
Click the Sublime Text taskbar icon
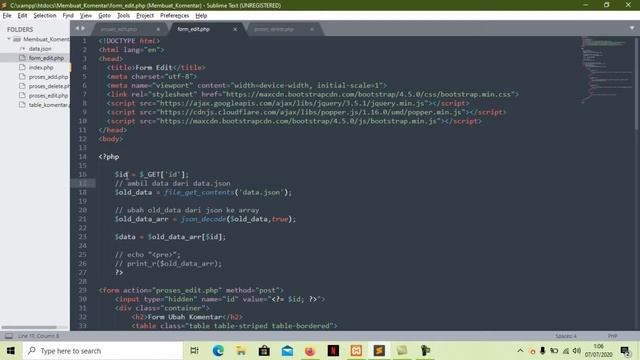point(379,351)
